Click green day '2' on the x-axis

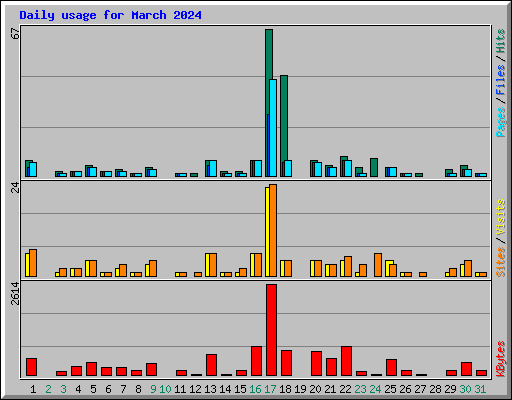(x=48, y=389)
